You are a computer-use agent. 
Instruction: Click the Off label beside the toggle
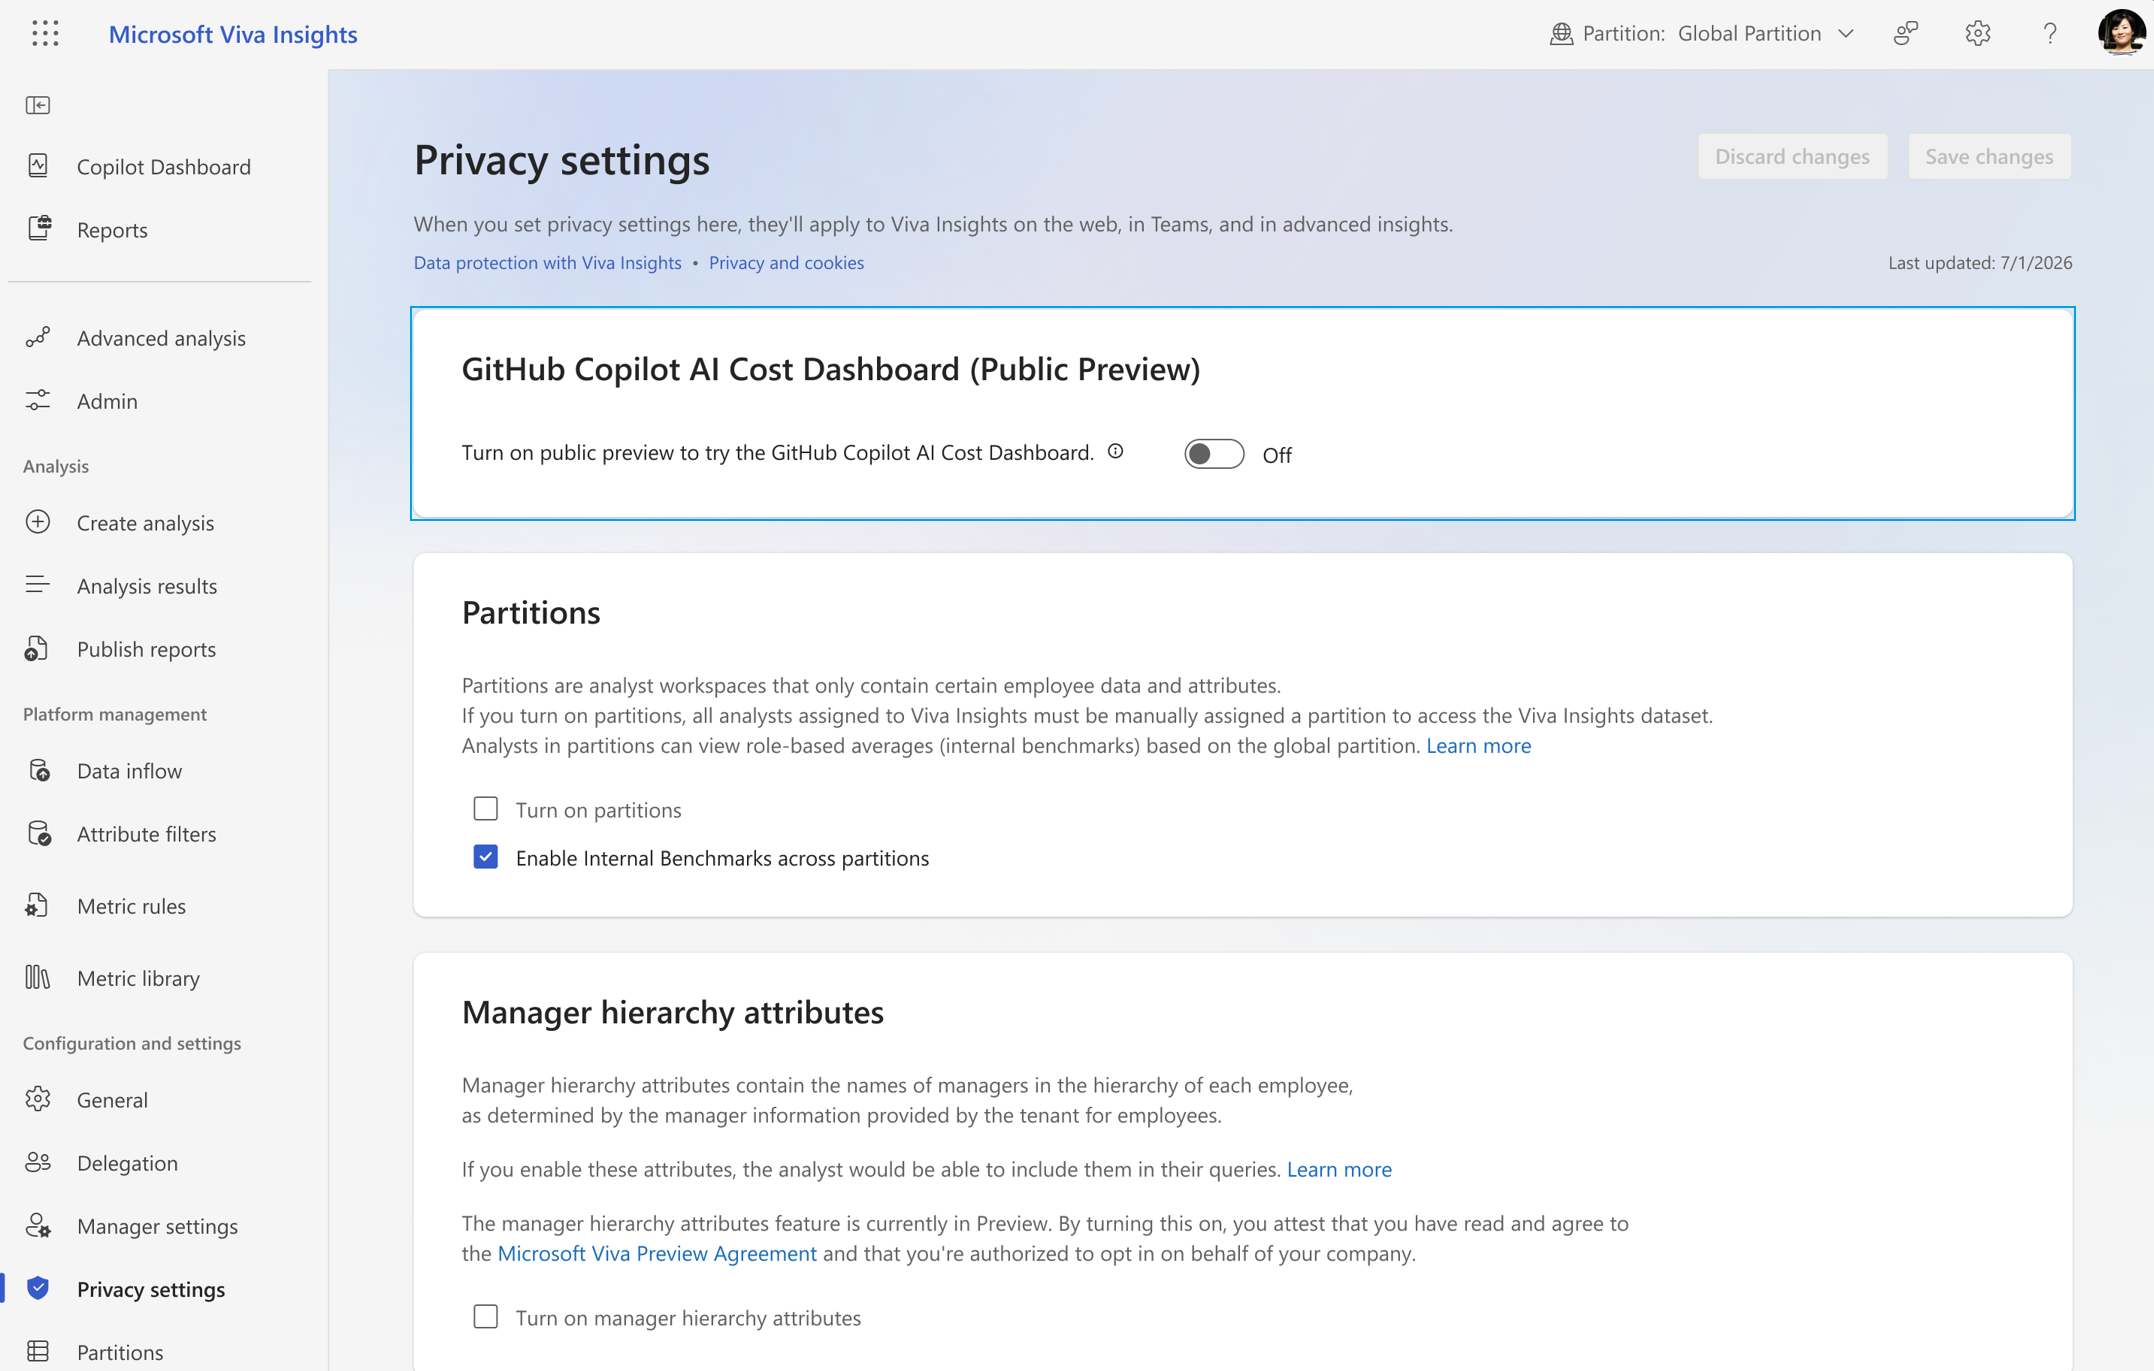click(1277, 455)
